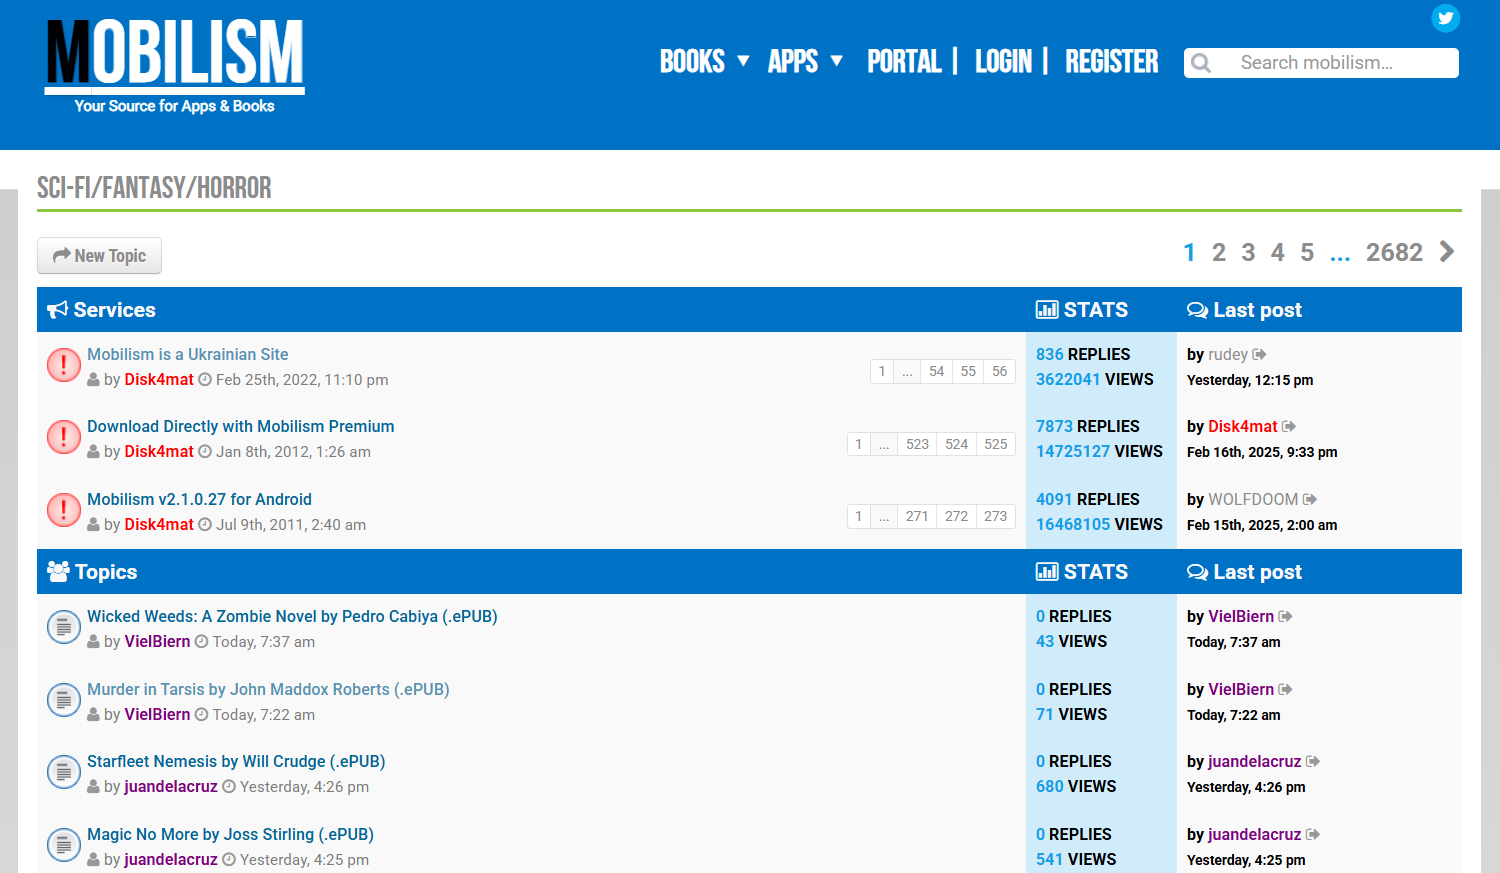Click the search magnifier icon
This screenshot has width=1500, height=873.
click(x=1201, y=63)
